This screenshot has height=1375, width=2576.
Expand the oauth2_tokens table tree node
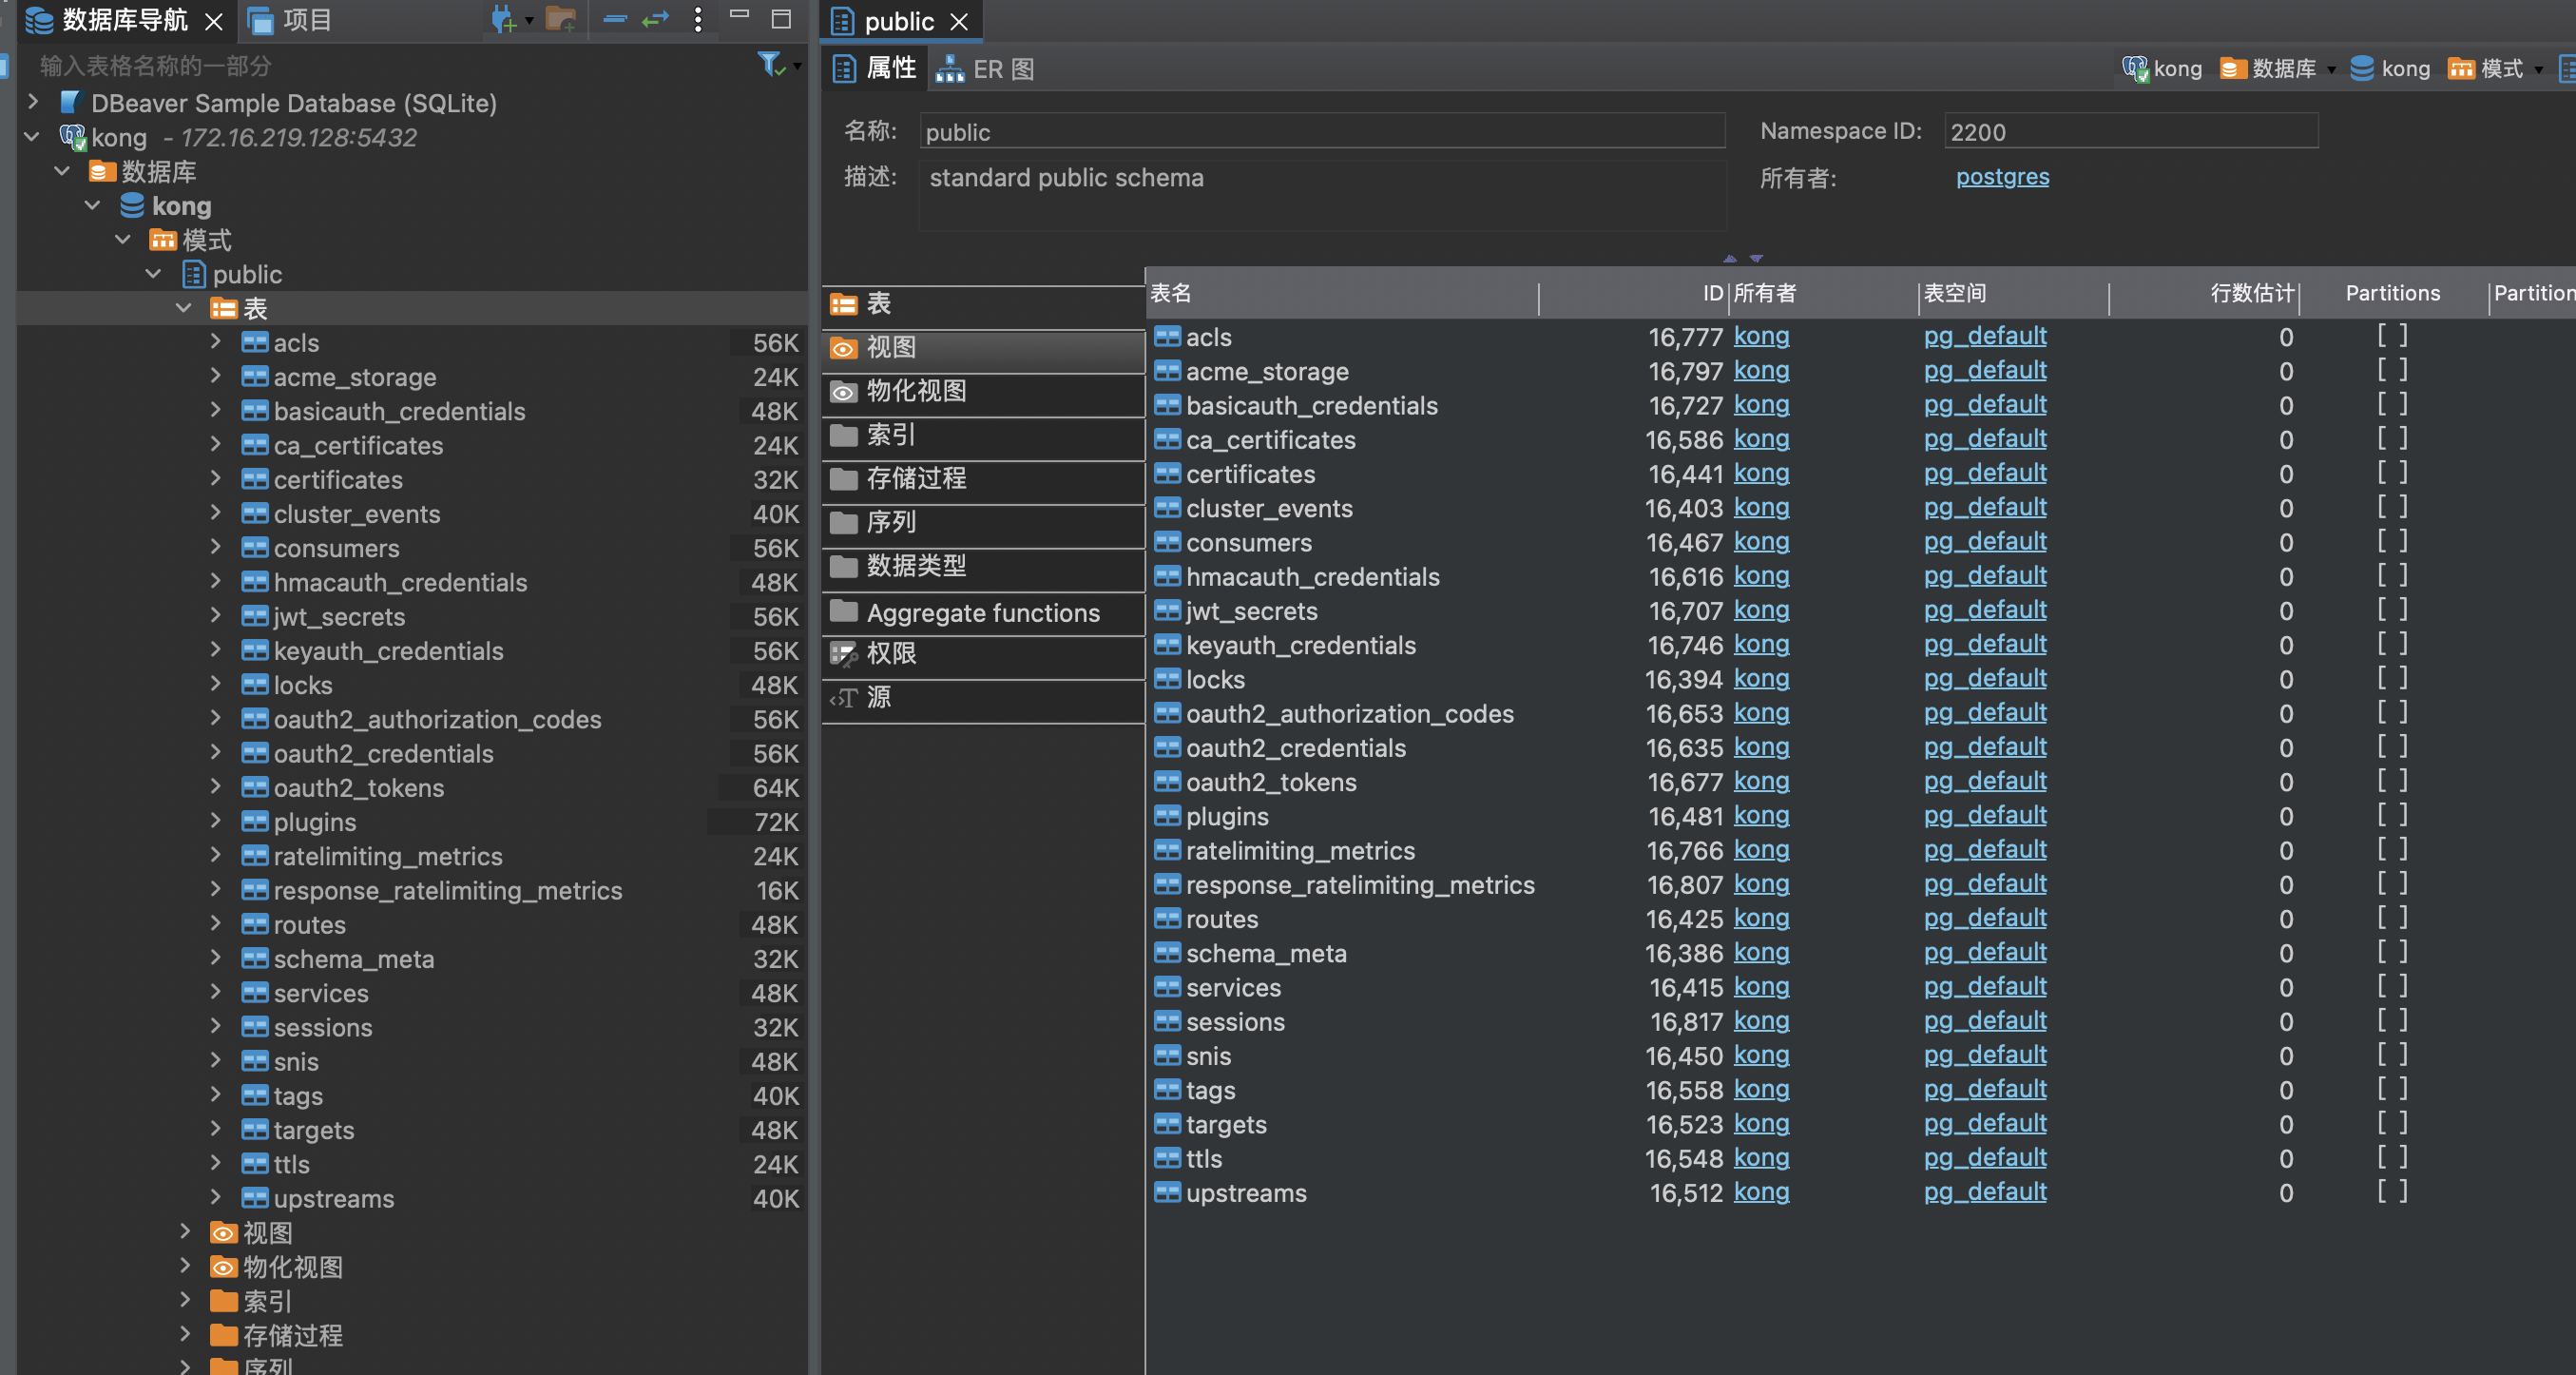click(216, 787)
